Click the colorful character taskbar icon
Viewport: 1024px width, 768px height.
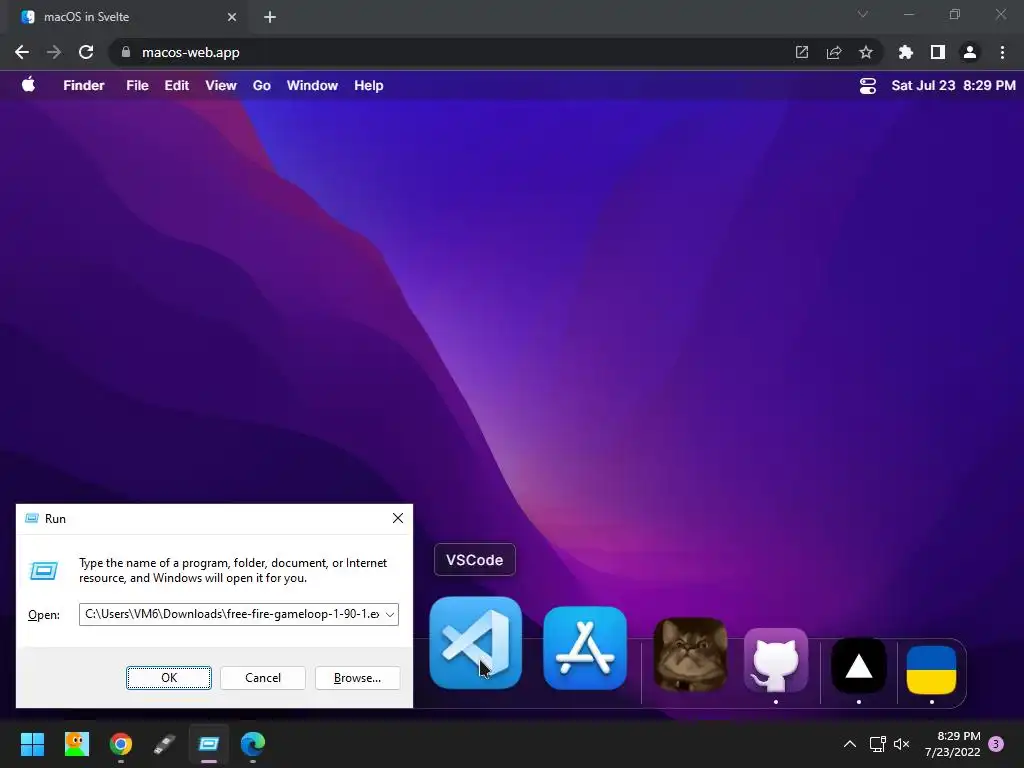point(76,744)
